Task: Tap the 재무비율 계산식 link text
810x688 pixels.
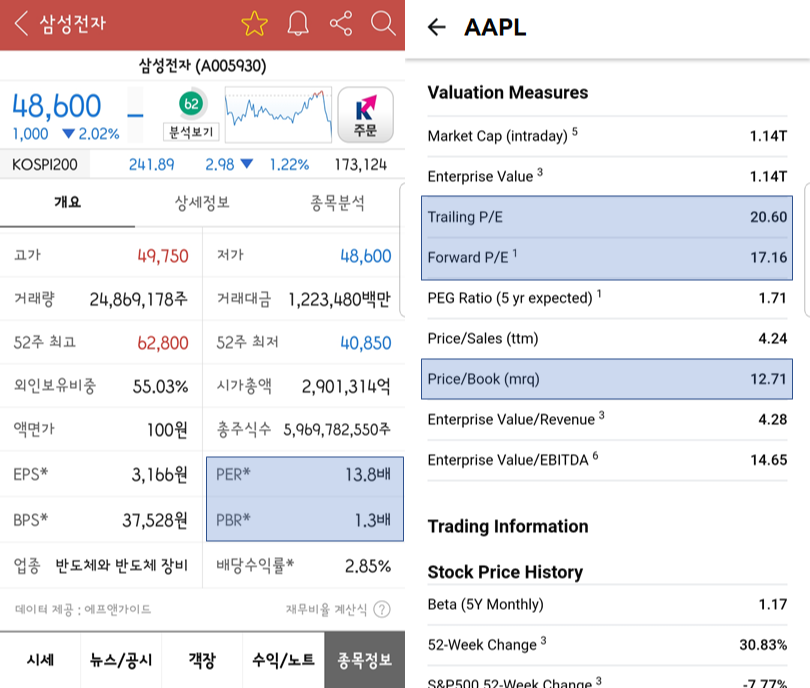Action: [x=326, y=609]
